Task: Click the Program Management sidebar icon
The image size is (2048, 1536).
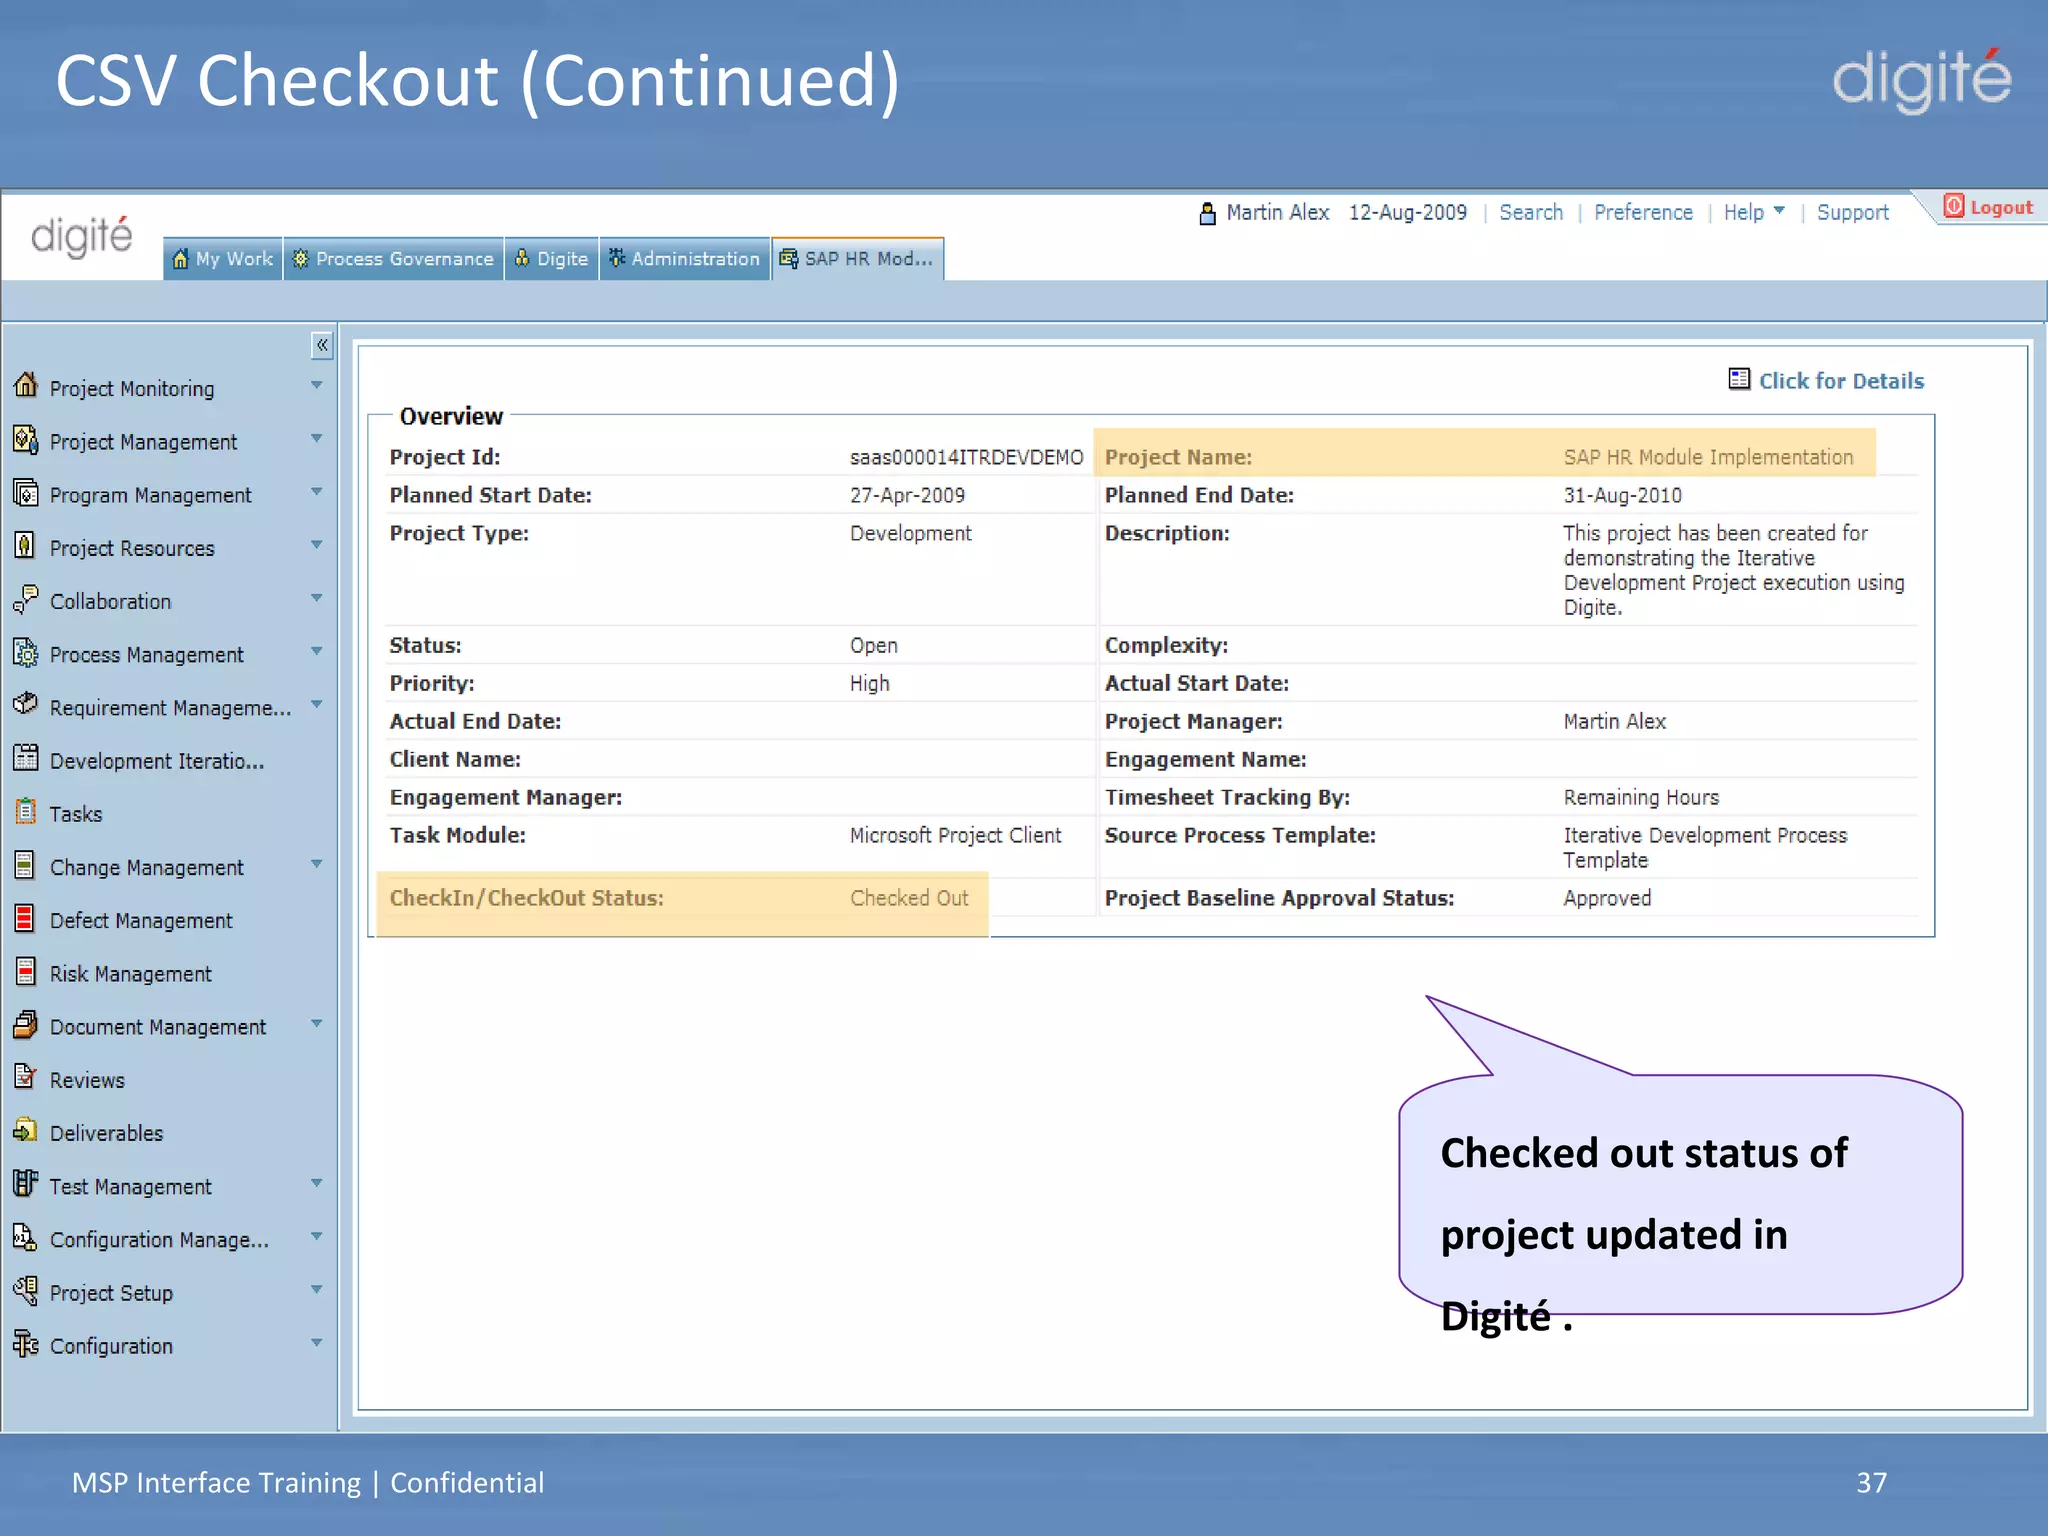Action: click(26, 492)
